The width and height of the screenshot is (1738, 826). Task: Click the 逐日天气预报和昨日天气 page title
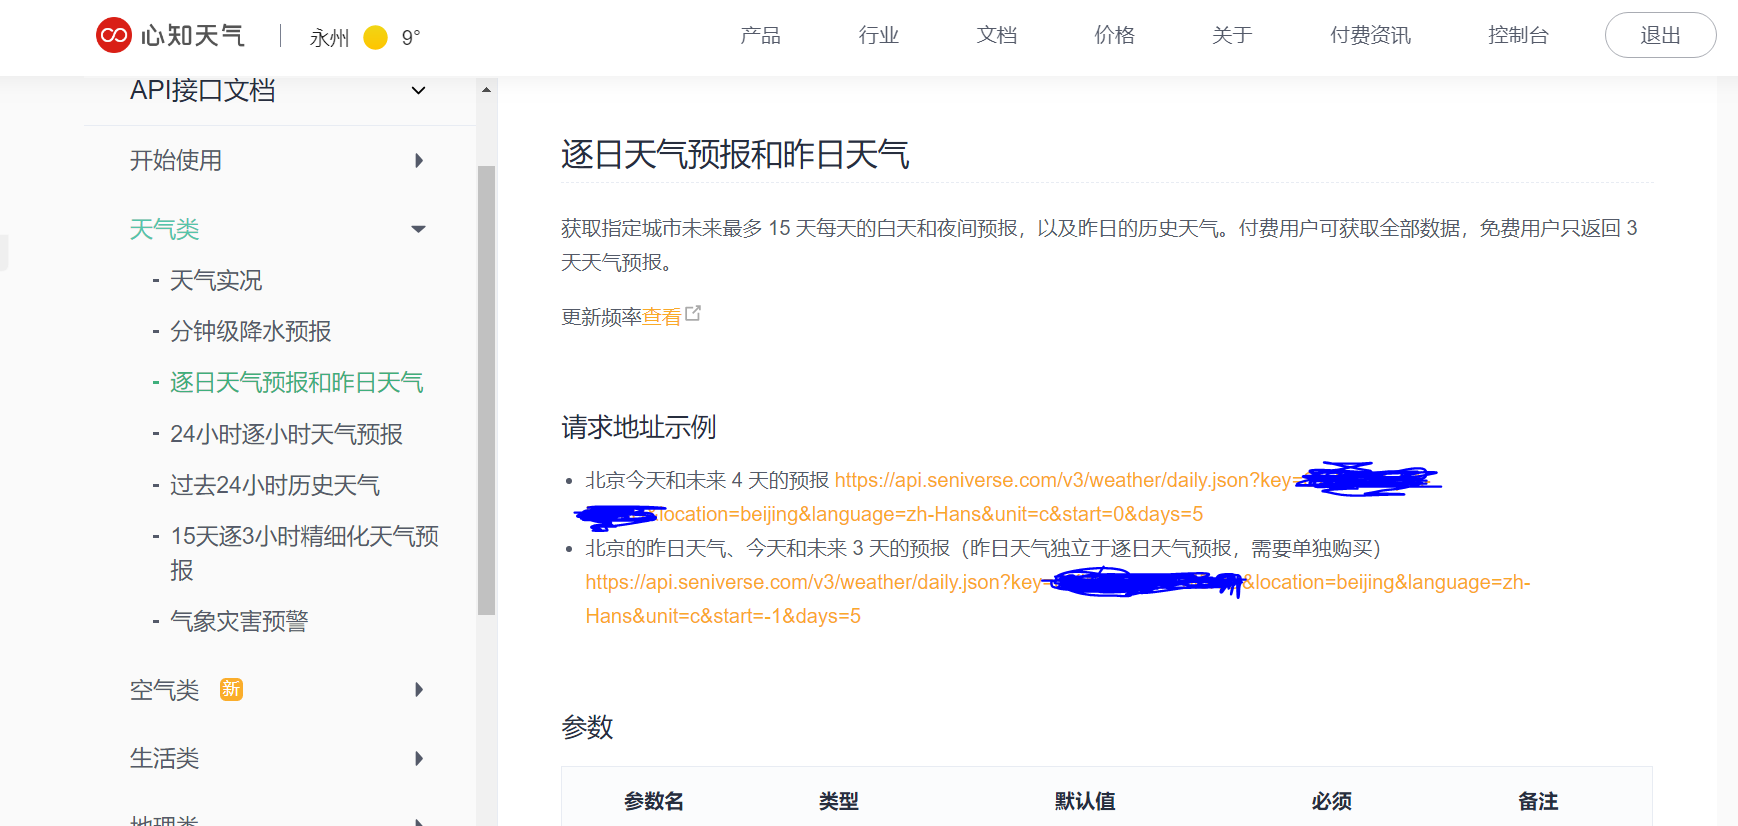tap(735, 155)
